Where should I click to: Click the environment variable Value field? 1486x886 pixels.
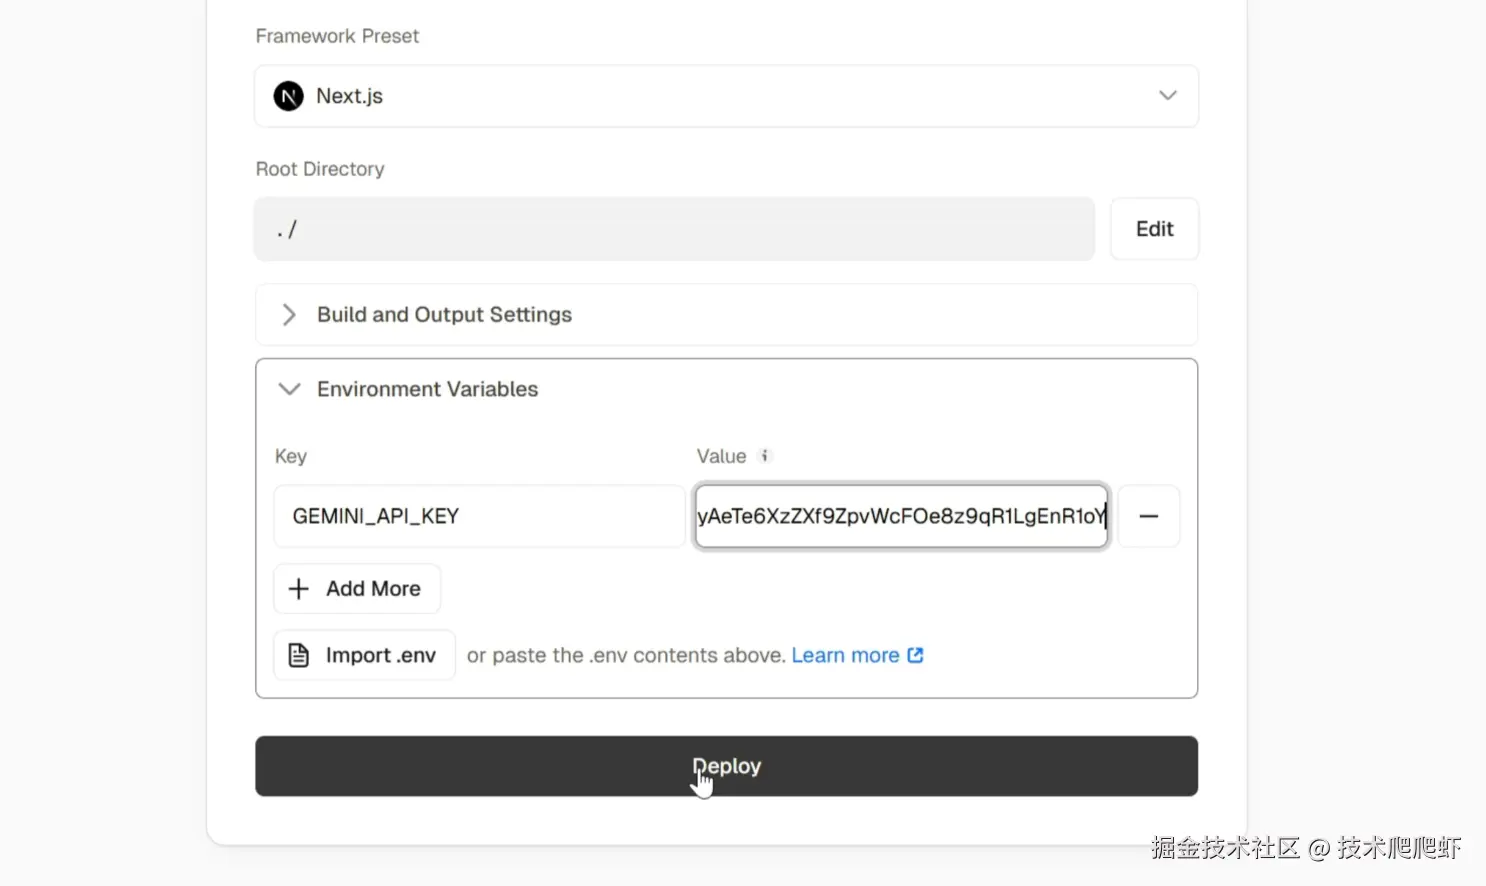[x=901, y=516]
